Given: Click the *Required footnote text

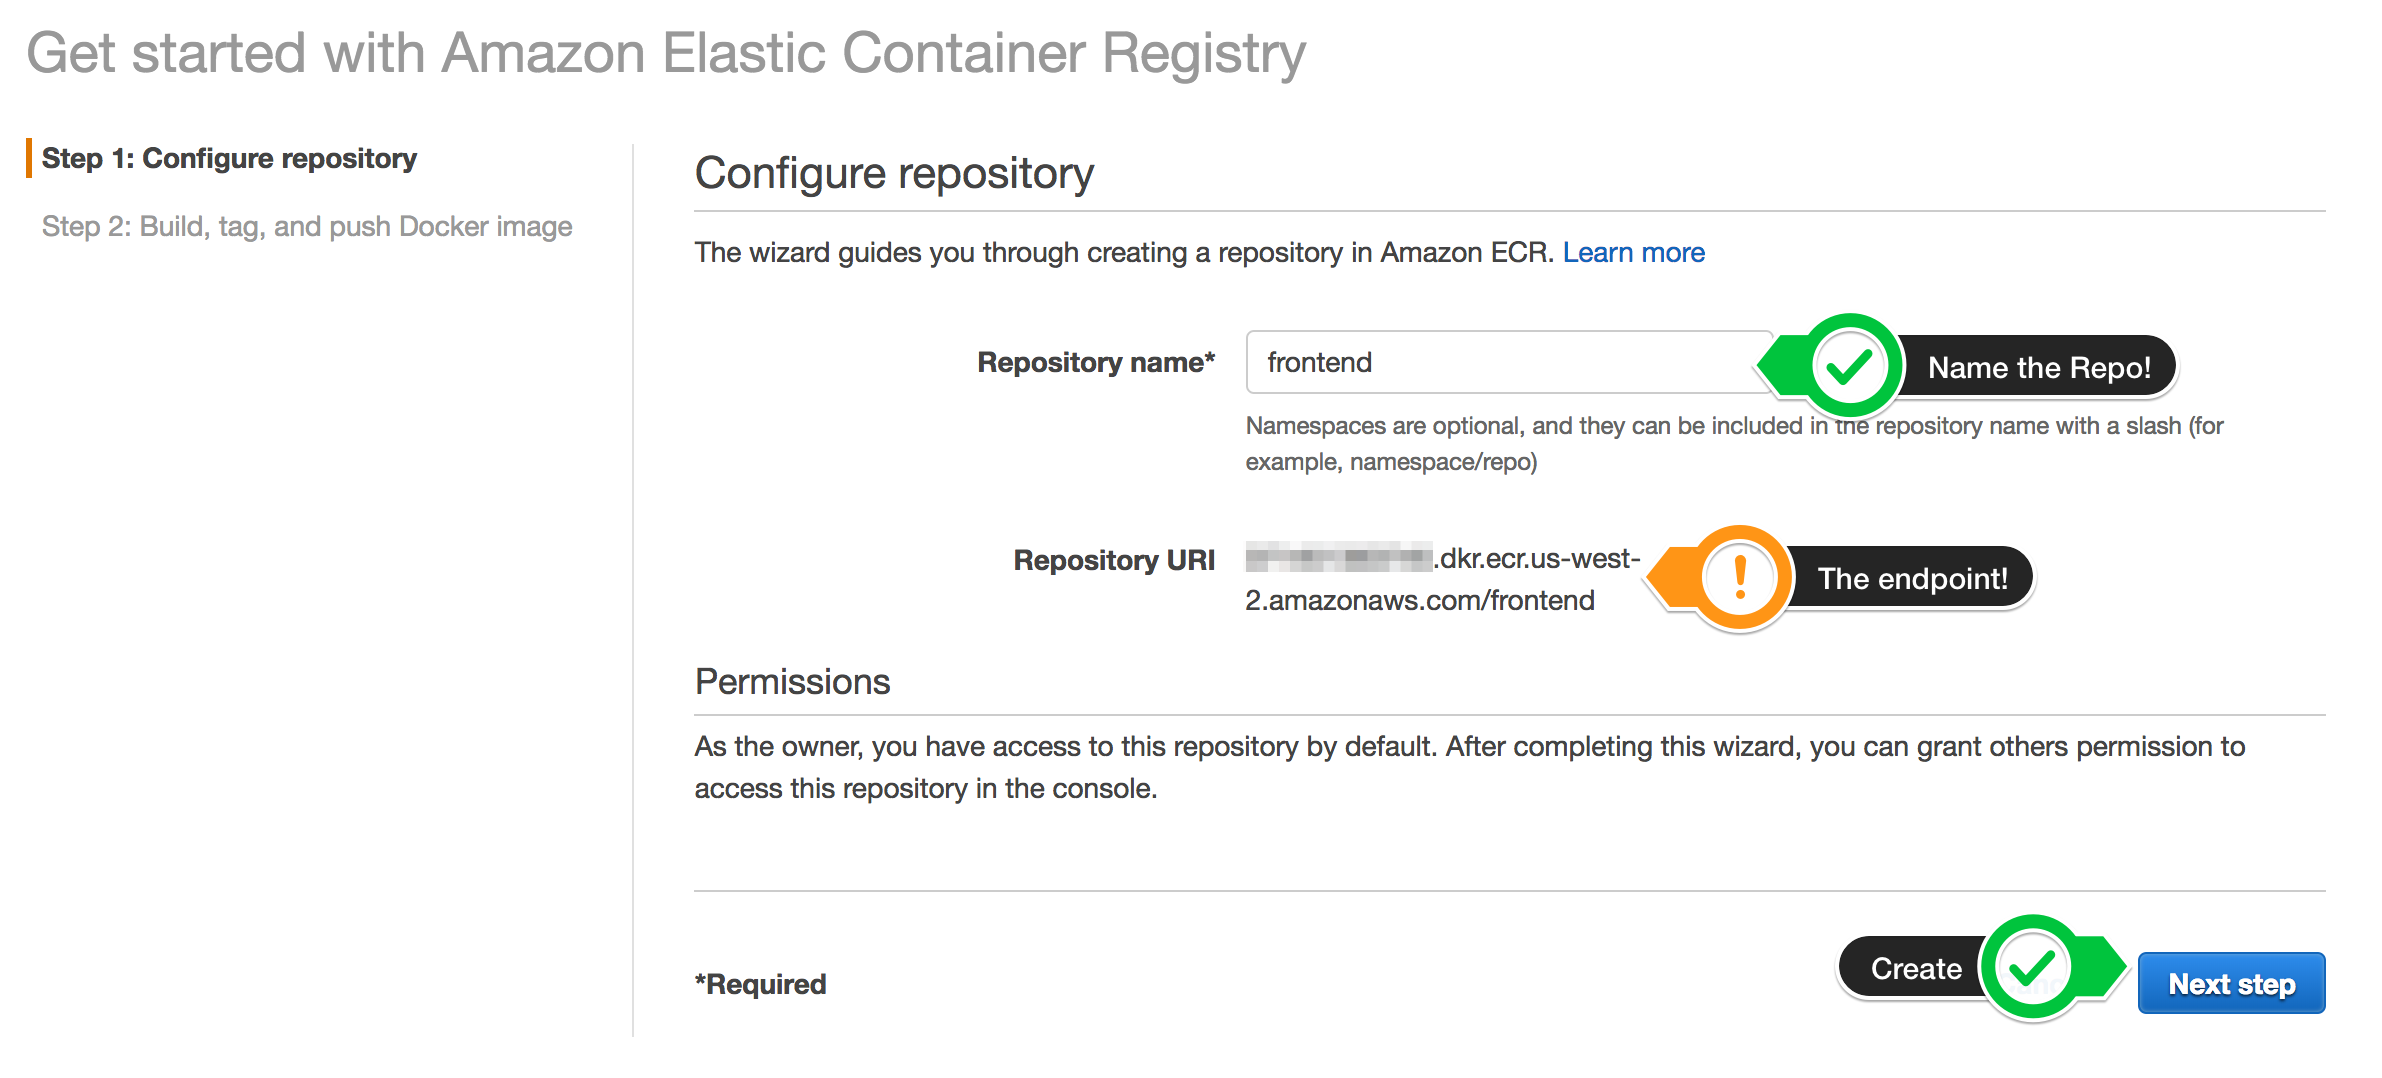Looking at the screenshot, I should coord(760,984).
